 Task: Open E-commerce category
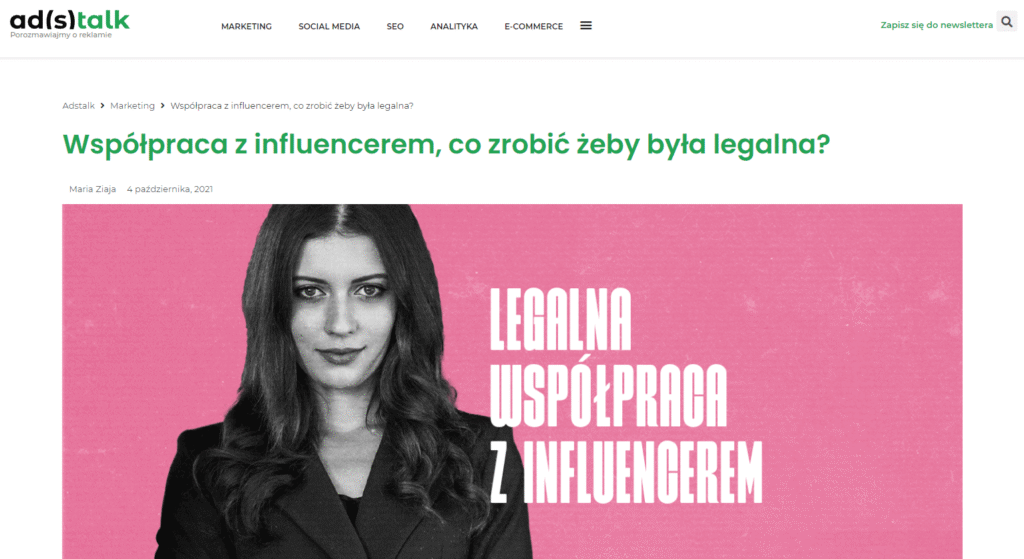[534, 26]
